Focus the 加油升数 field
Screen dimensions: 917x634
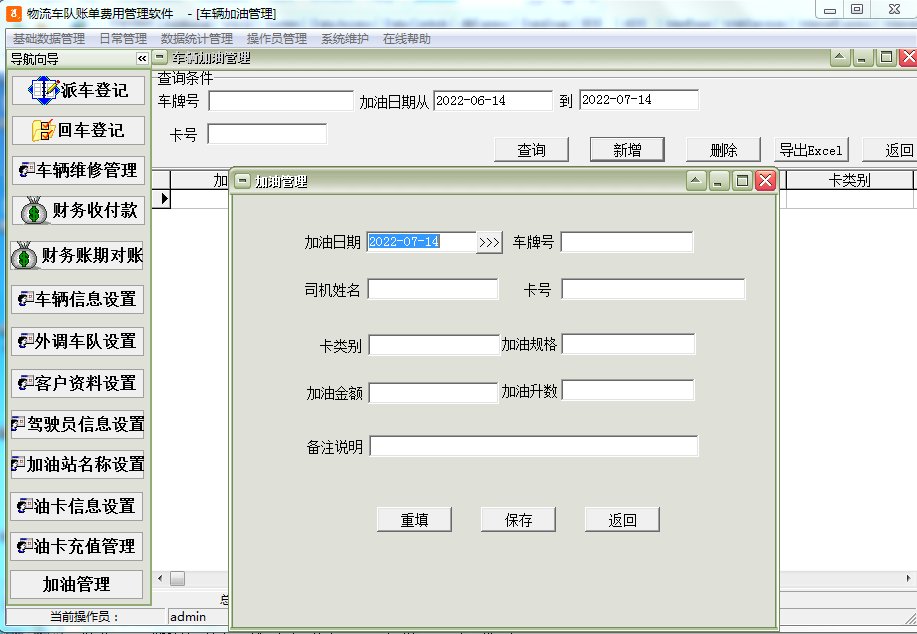pos(628,391)
